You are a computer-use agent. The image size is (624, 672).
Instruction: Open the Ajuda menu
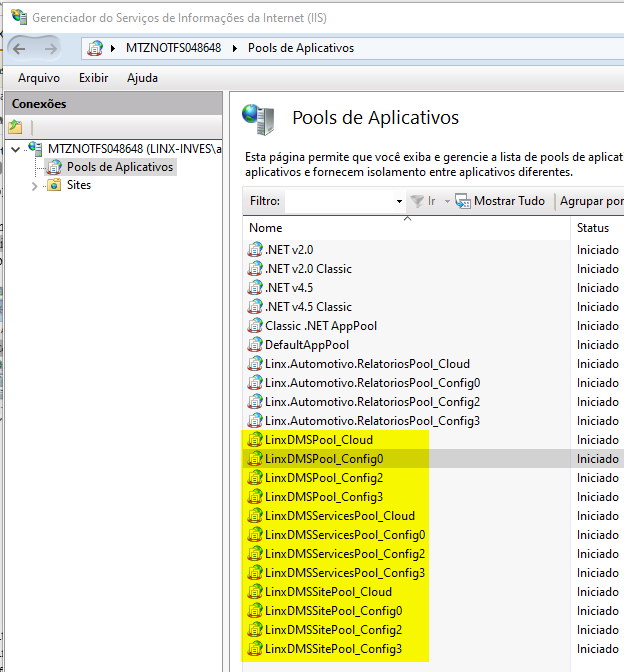click(x=142, y=78)
